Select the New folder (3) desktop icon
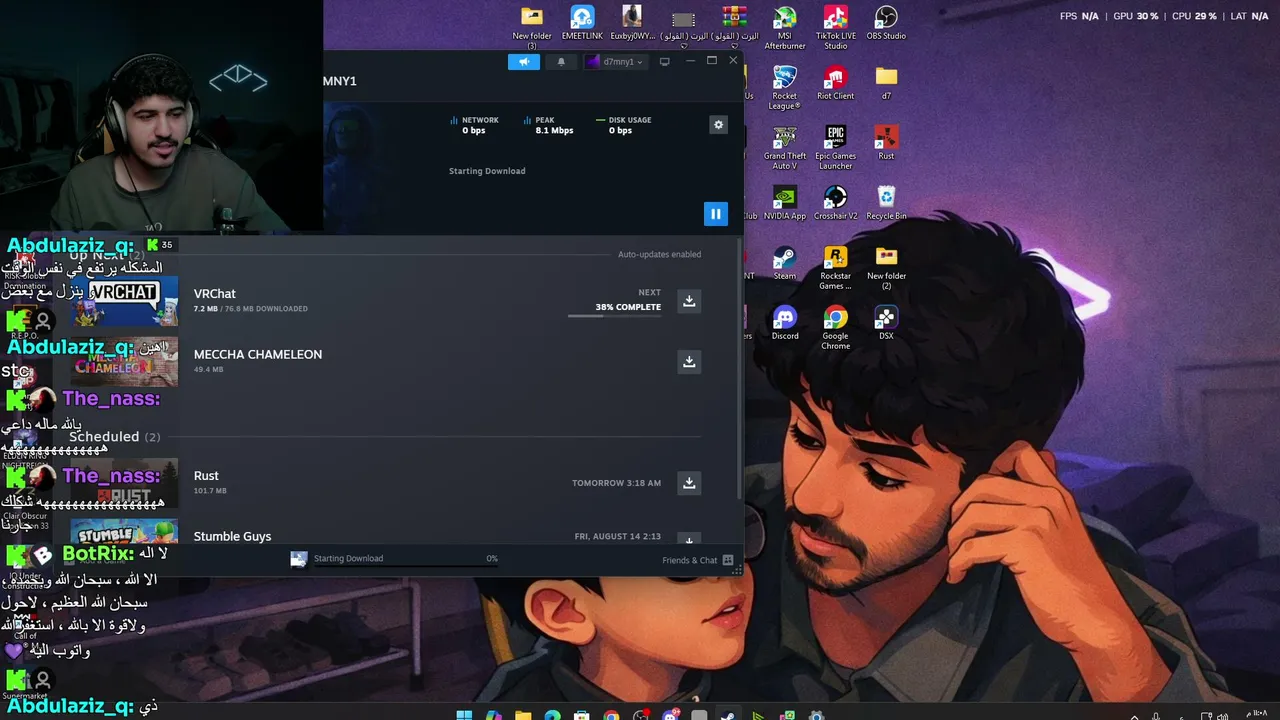Screen dimensions: 1280x720 532,28
